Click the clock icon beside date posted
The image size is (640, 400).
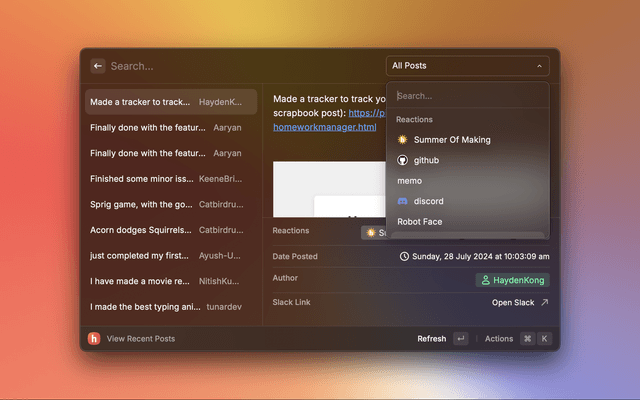404,256
